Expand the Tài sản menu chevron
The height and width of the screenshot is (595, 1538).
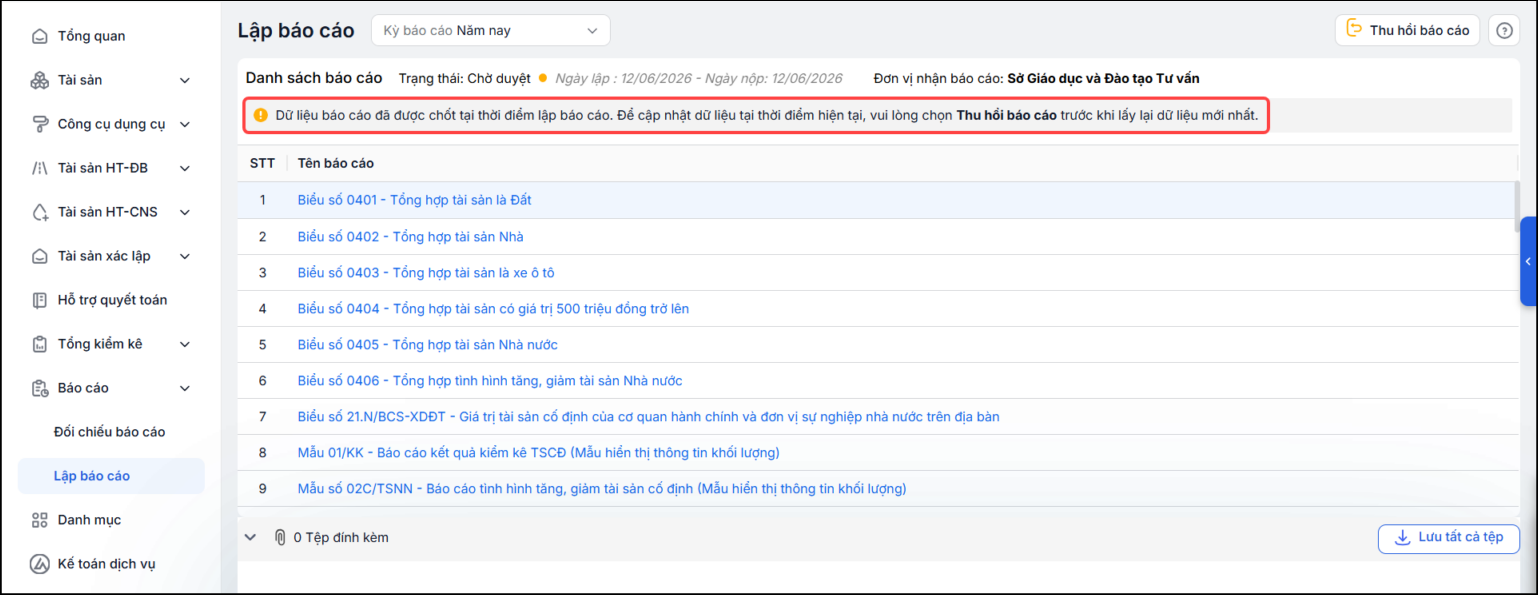(185, 80)
